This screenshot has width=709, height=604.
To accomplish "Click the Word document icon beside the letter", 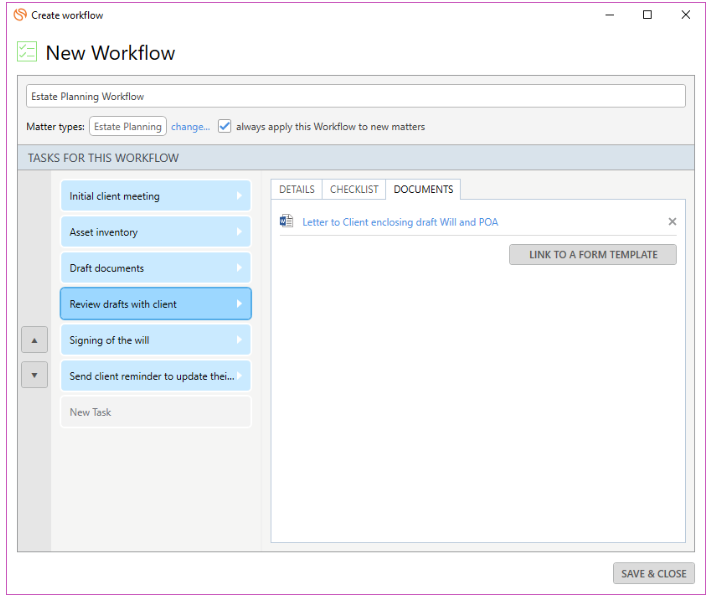I will [286, 222].
